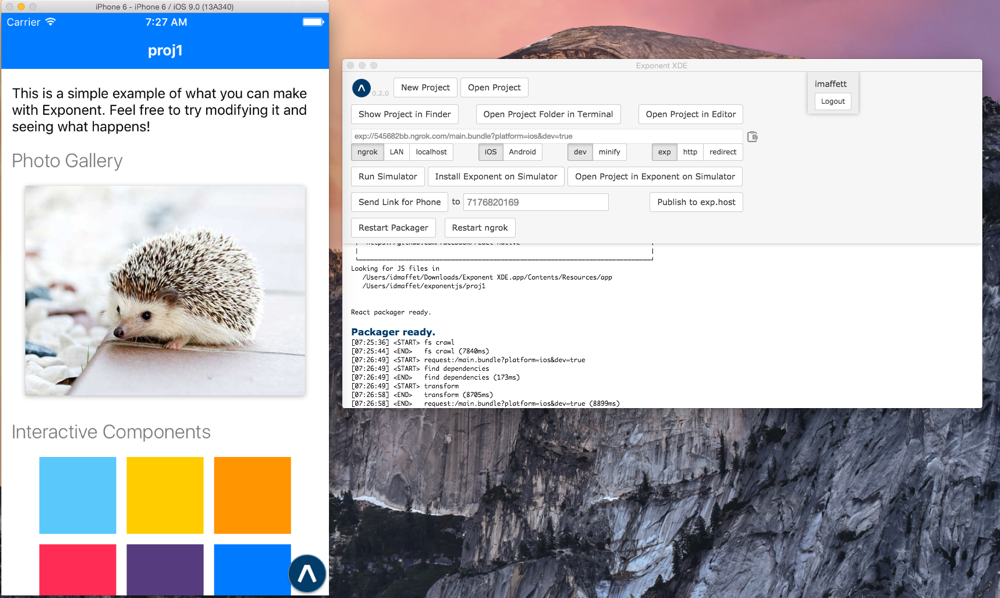Click the exponentjs/proj1 path in log
This screenshot has width=1000, height=598.
424,286
